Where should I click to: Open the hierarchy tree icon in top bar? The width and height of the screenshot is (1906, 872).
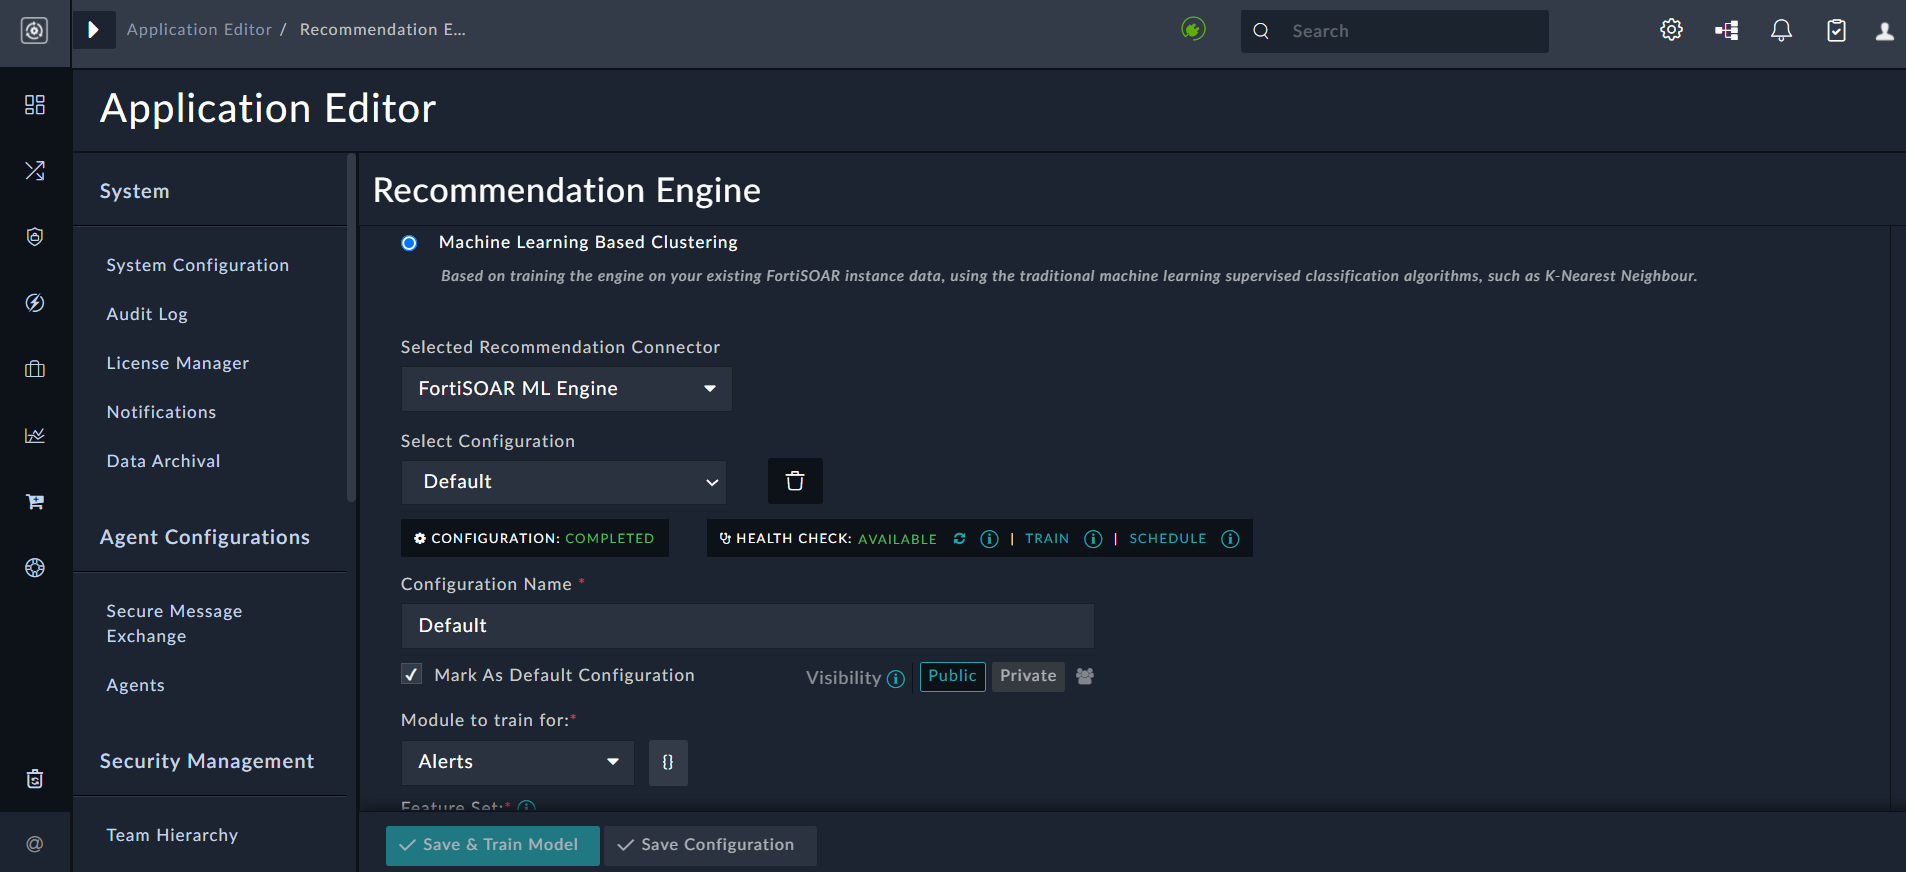[1727, 31]
